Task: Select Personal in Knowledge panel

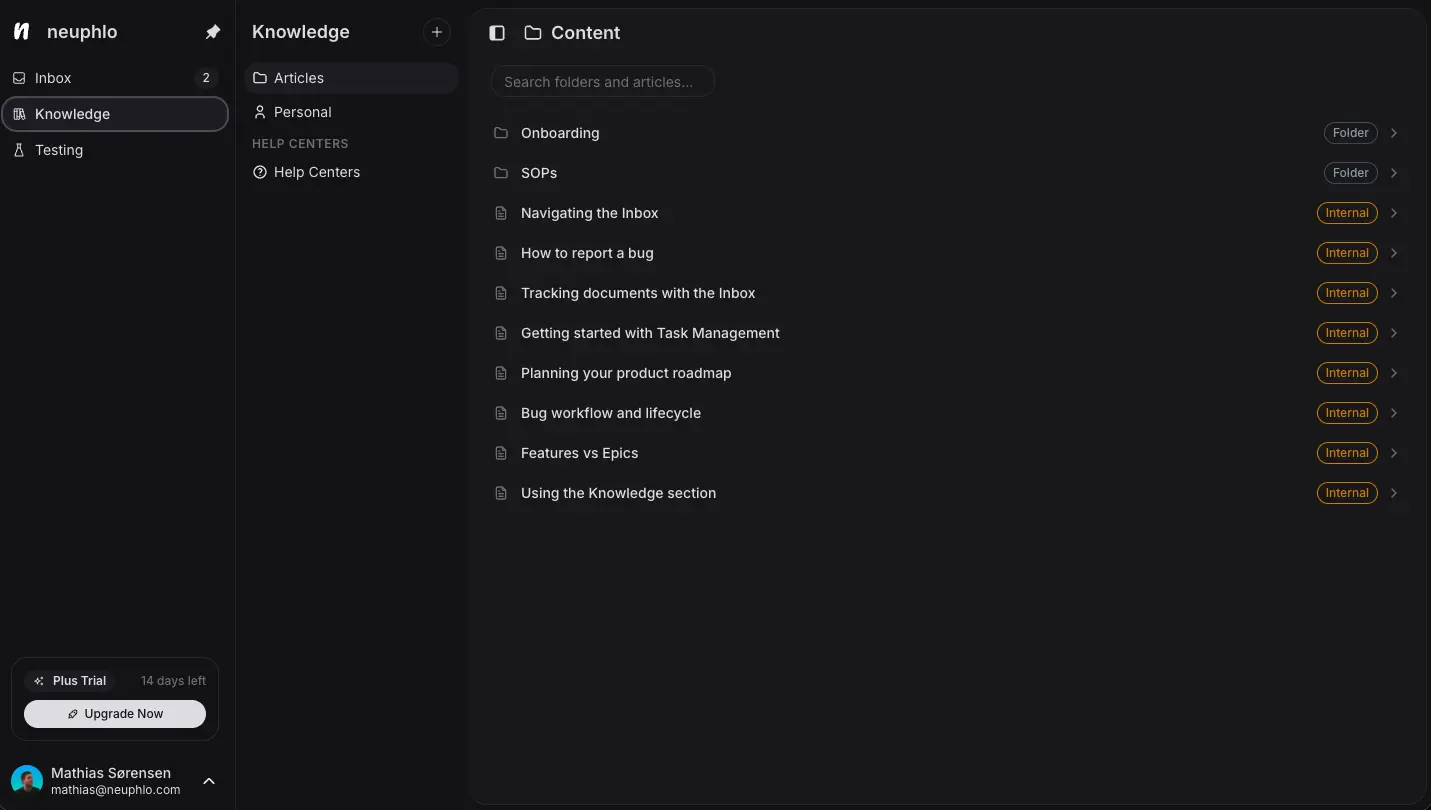Action: coord(302,112)
